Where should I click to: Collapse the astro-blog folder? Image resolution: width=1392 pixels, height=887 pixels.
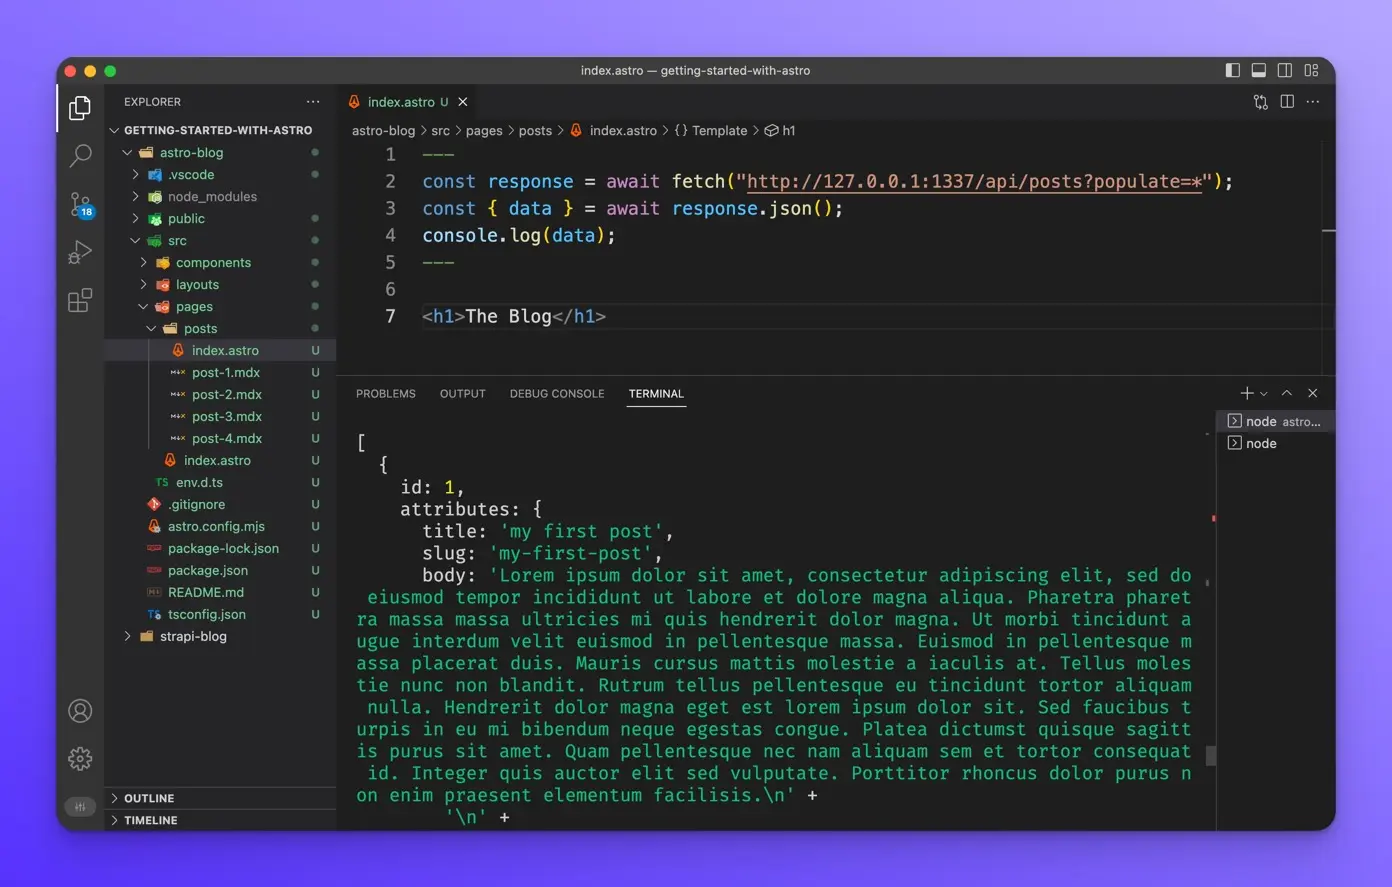(x=191, y=153)
